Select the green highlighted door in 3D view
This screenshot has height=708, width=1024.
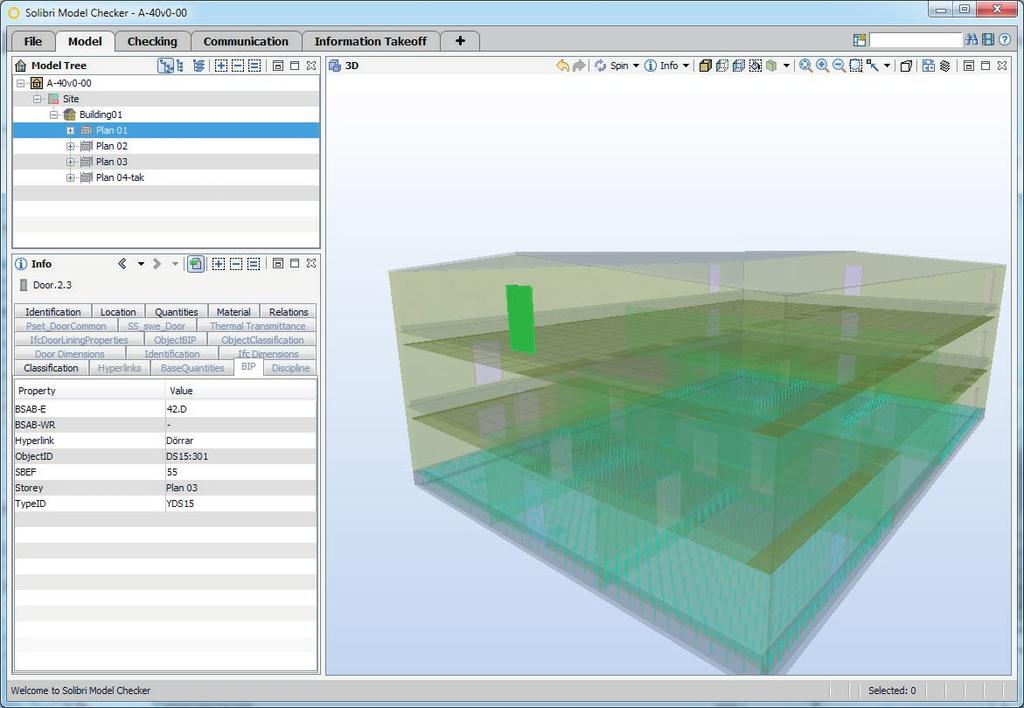(x=520, y=319)
